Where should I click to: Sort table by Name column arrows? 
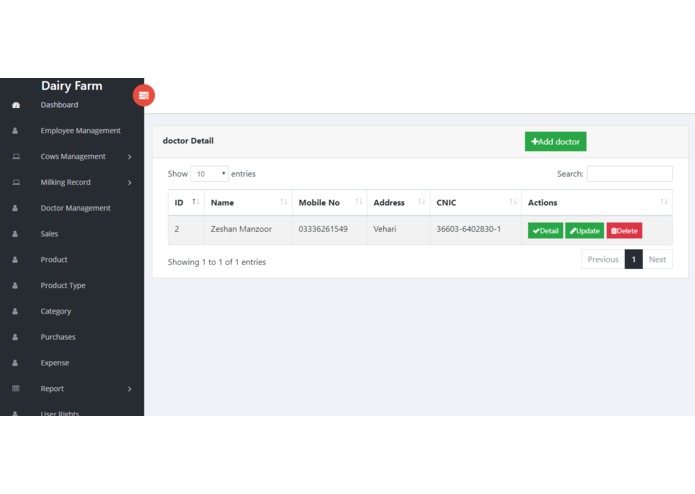(284, 202)
